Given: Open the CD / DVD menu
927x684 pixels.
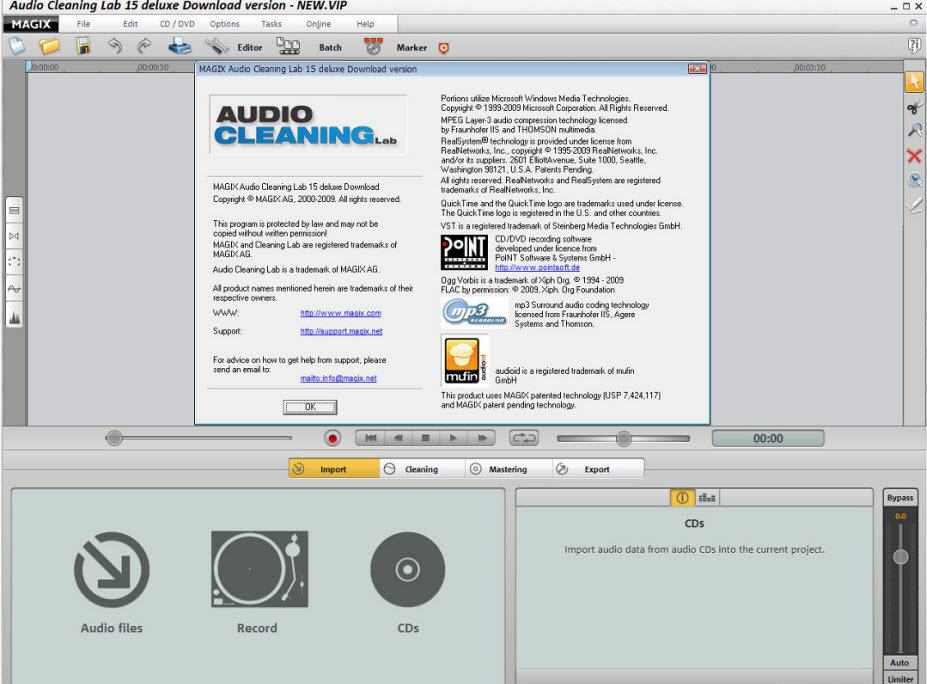Looking at the screenshot, I should click(177, 24).
